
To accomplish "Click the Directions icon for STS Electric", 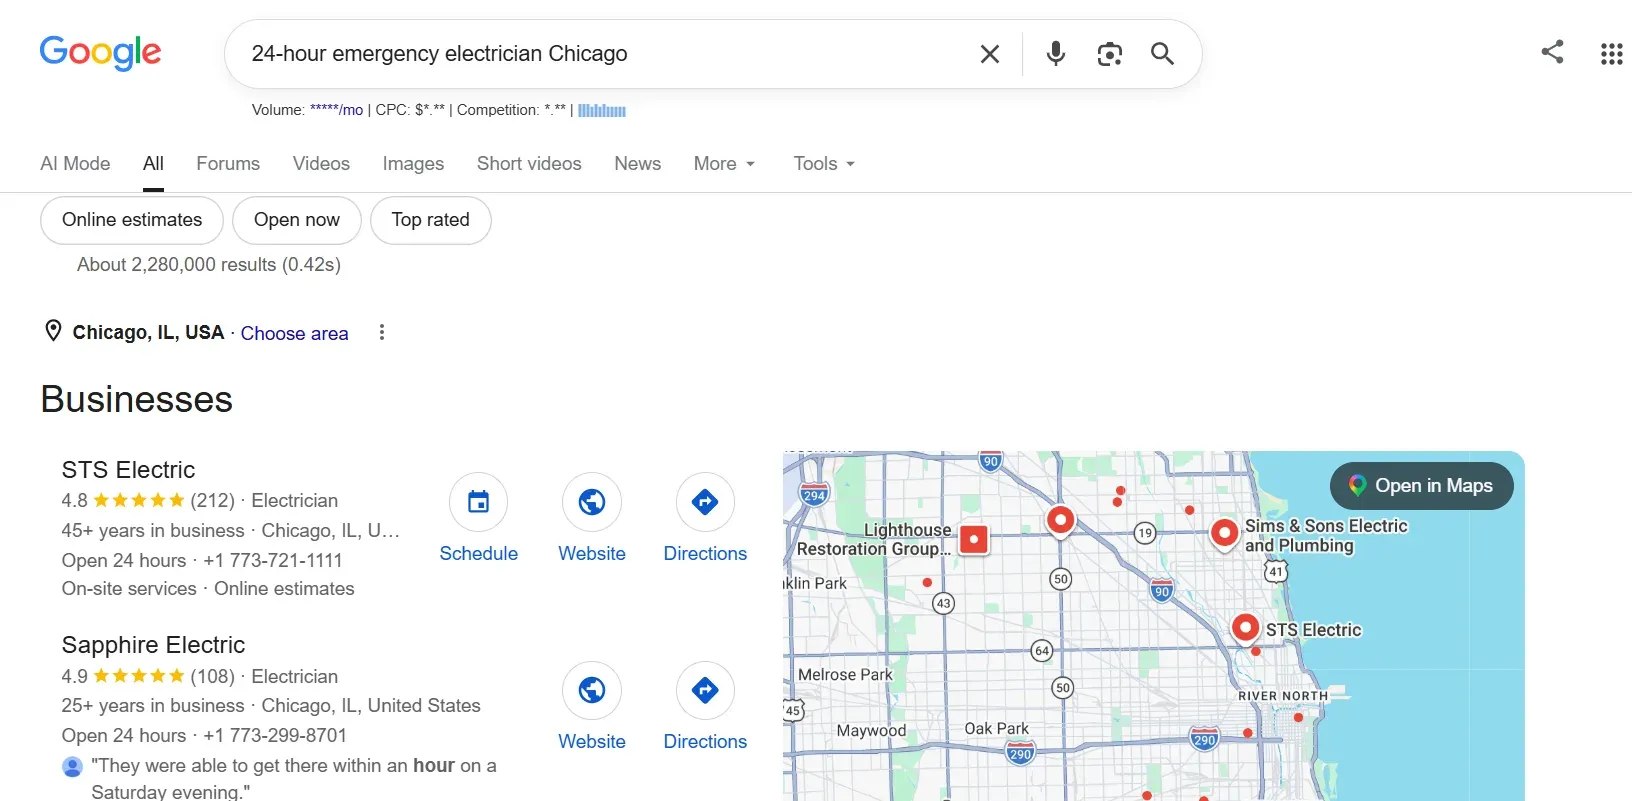I will pyautogui.click(x=705, y=502).
